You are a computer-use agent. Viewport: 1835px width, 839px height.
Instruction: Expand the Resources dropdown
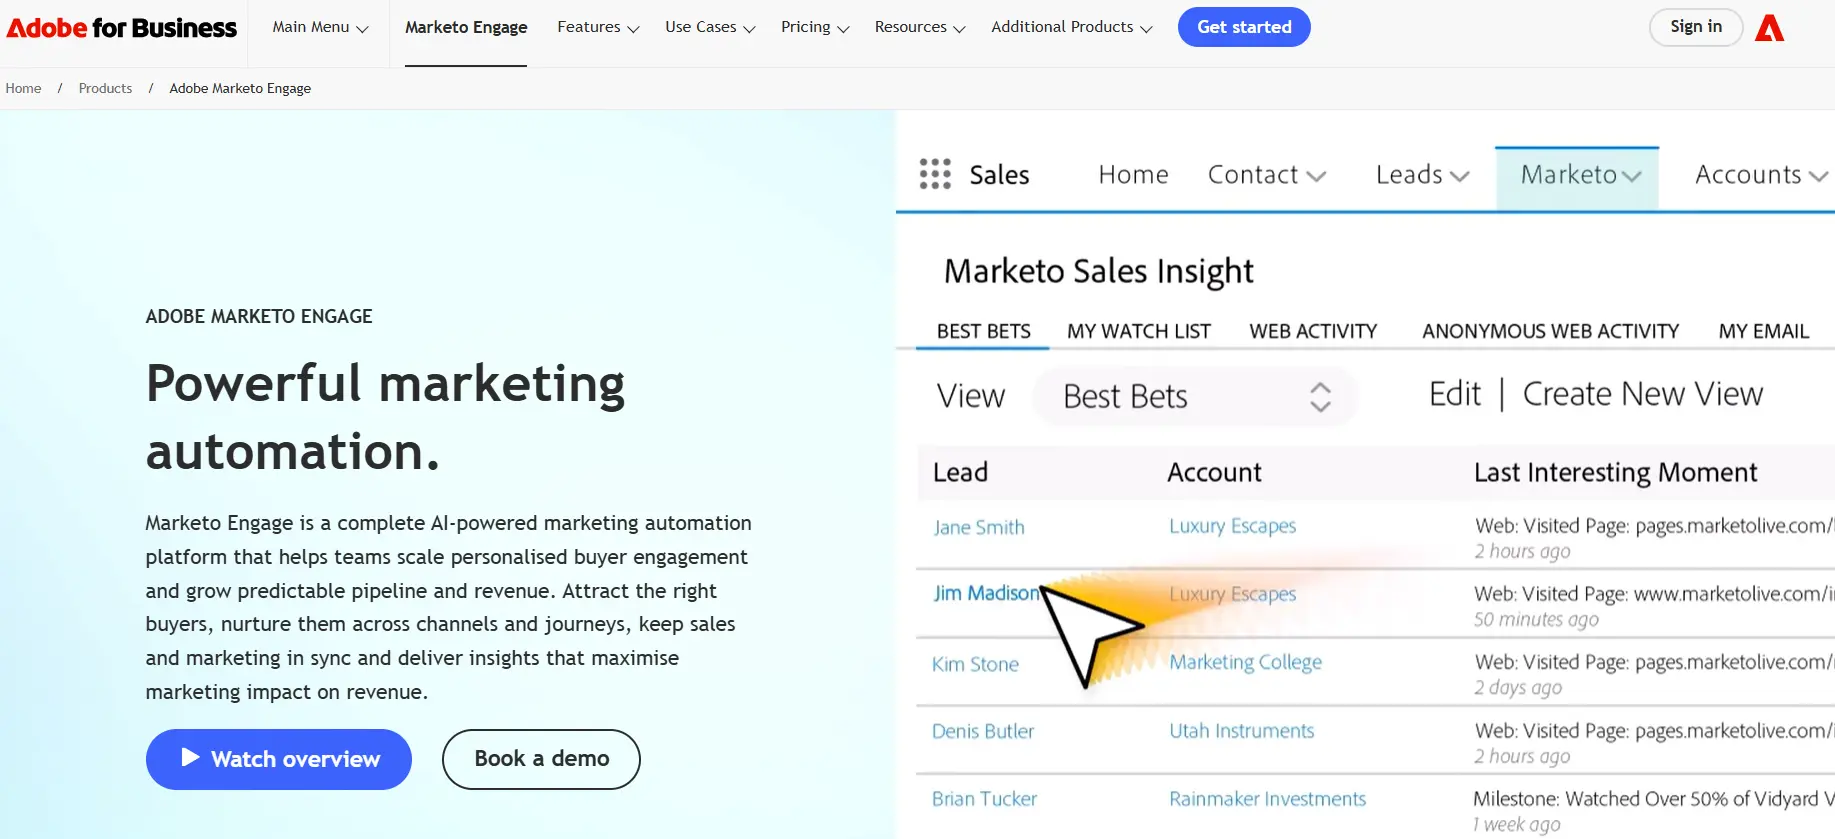click(920, 27)
